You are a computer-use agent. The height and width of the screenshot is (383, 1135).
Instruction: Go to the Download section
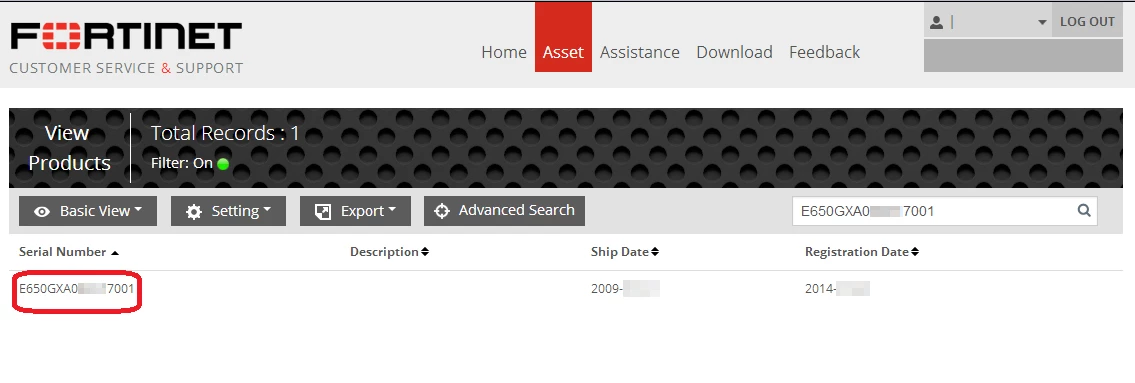(734, 52)
